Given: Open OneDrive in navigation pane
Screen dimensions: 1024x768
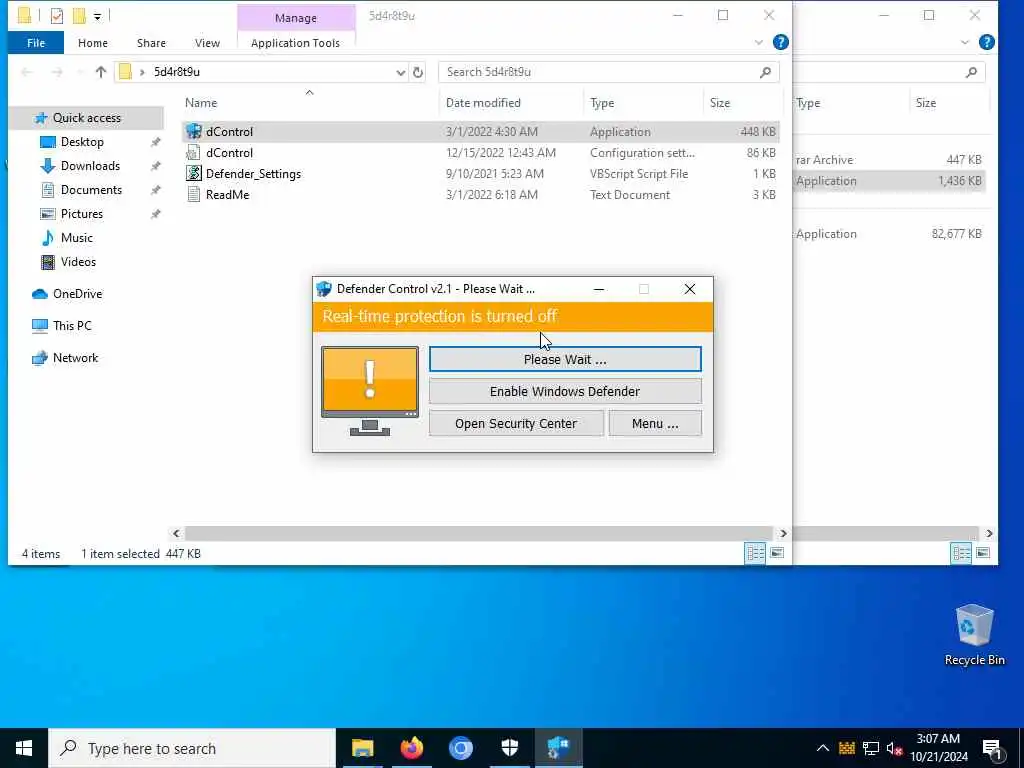Looking at the screenshot, I should (x=77, y=294).
